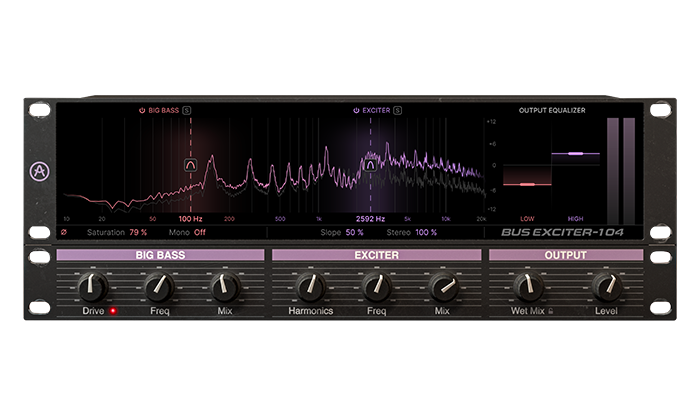The image size is (700, 400).
Task: Select the HIGH equalizer band handle
Action: (x=575, y=154)
